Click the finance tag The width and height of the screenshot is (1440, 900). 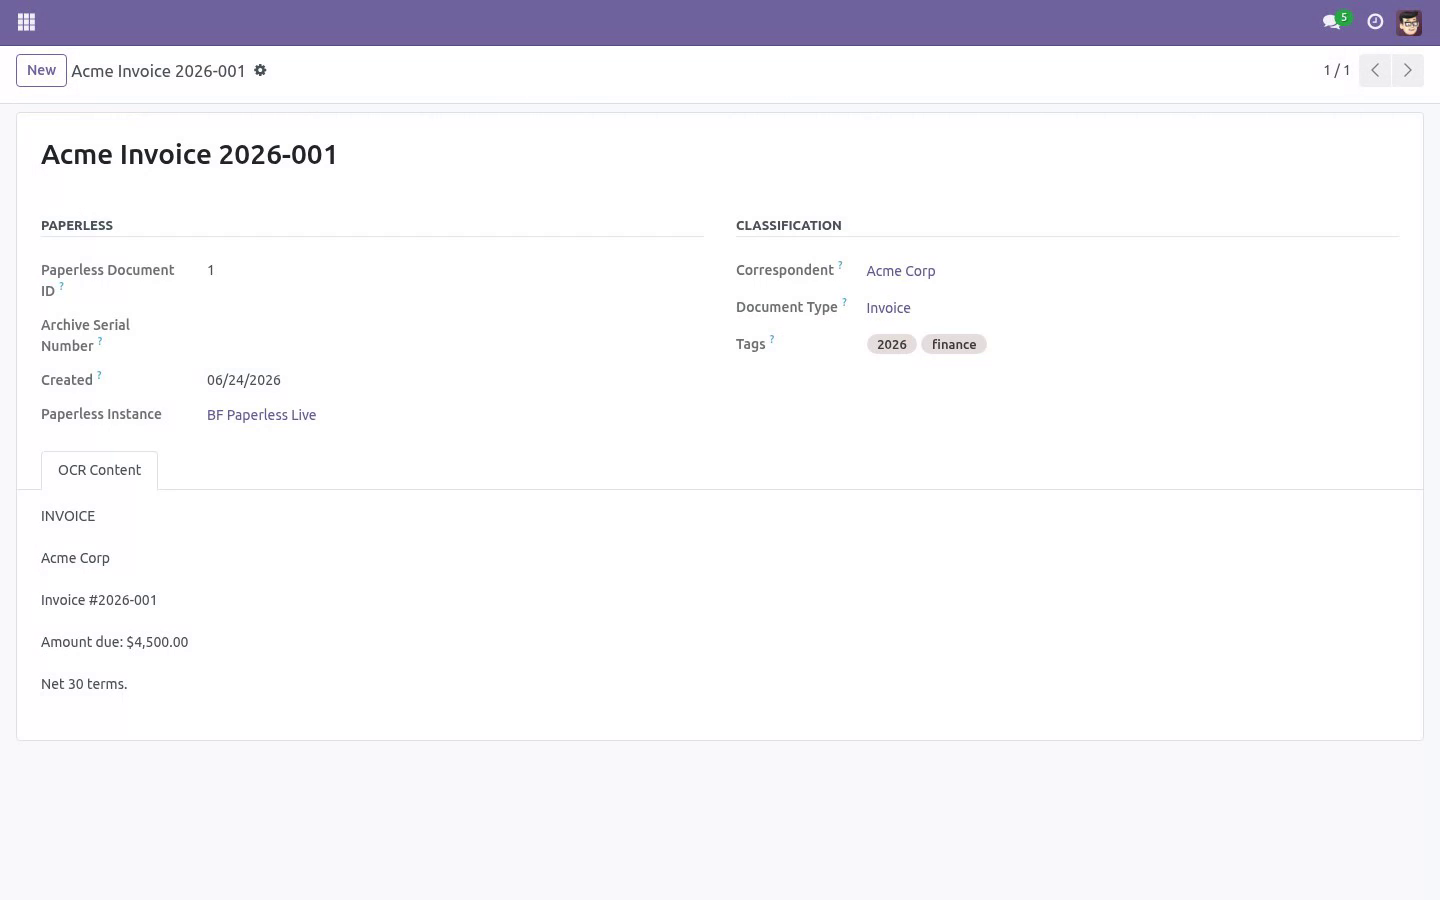pos(954,344)
